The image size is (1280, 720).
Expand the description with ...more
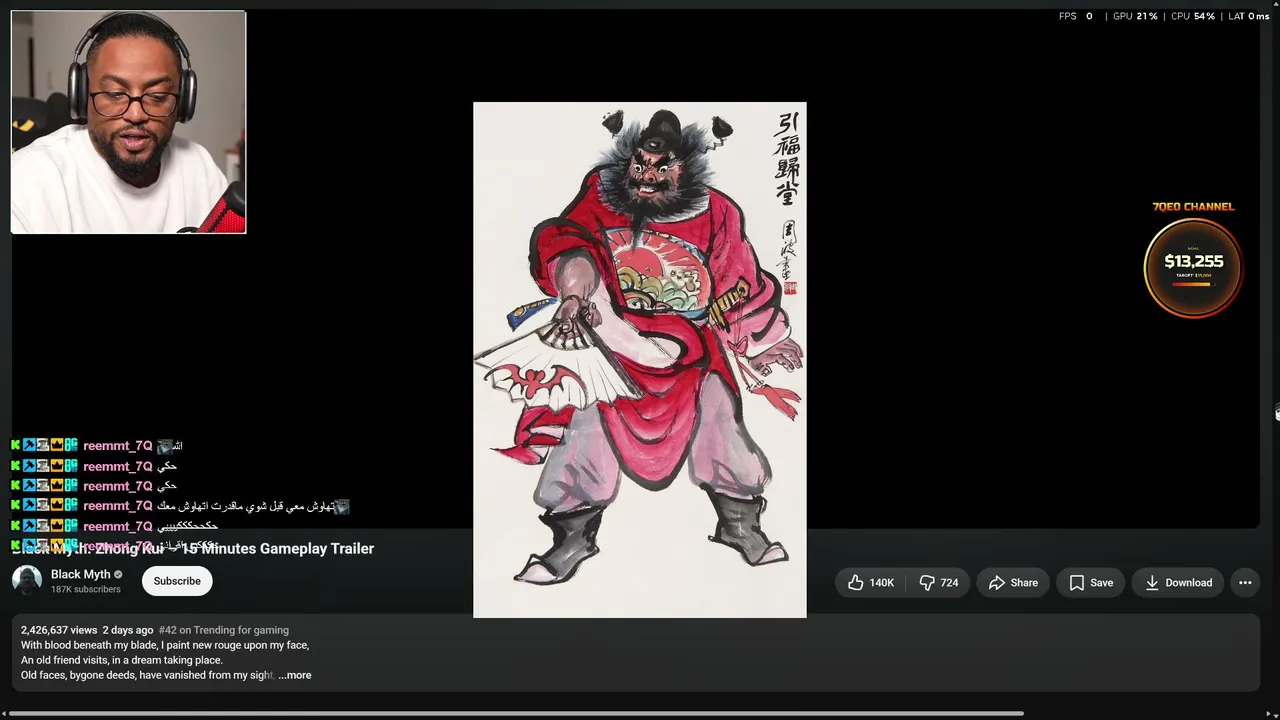pos(295,675)
